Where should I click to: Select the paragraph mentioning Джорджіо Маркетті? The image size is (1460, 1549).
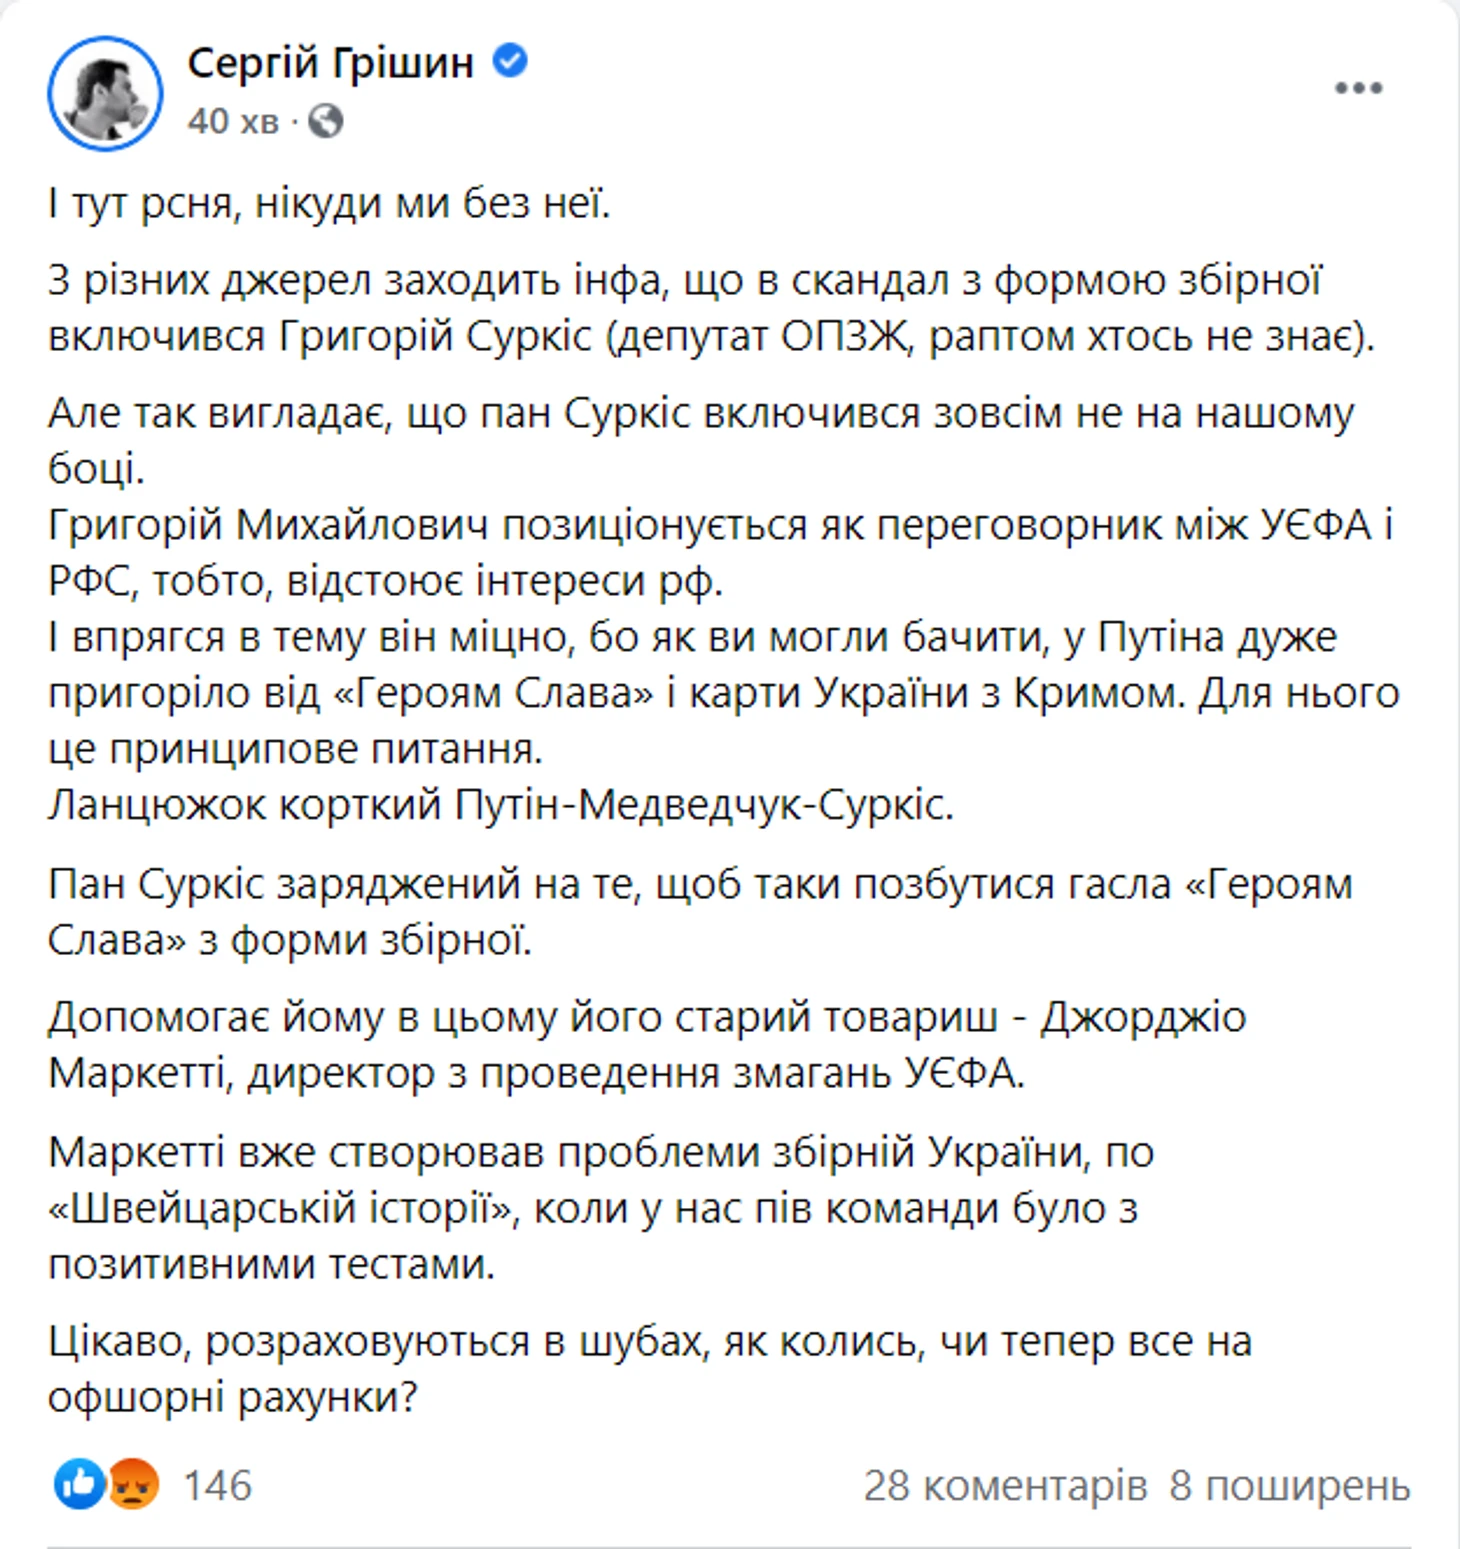point(647,1045)
